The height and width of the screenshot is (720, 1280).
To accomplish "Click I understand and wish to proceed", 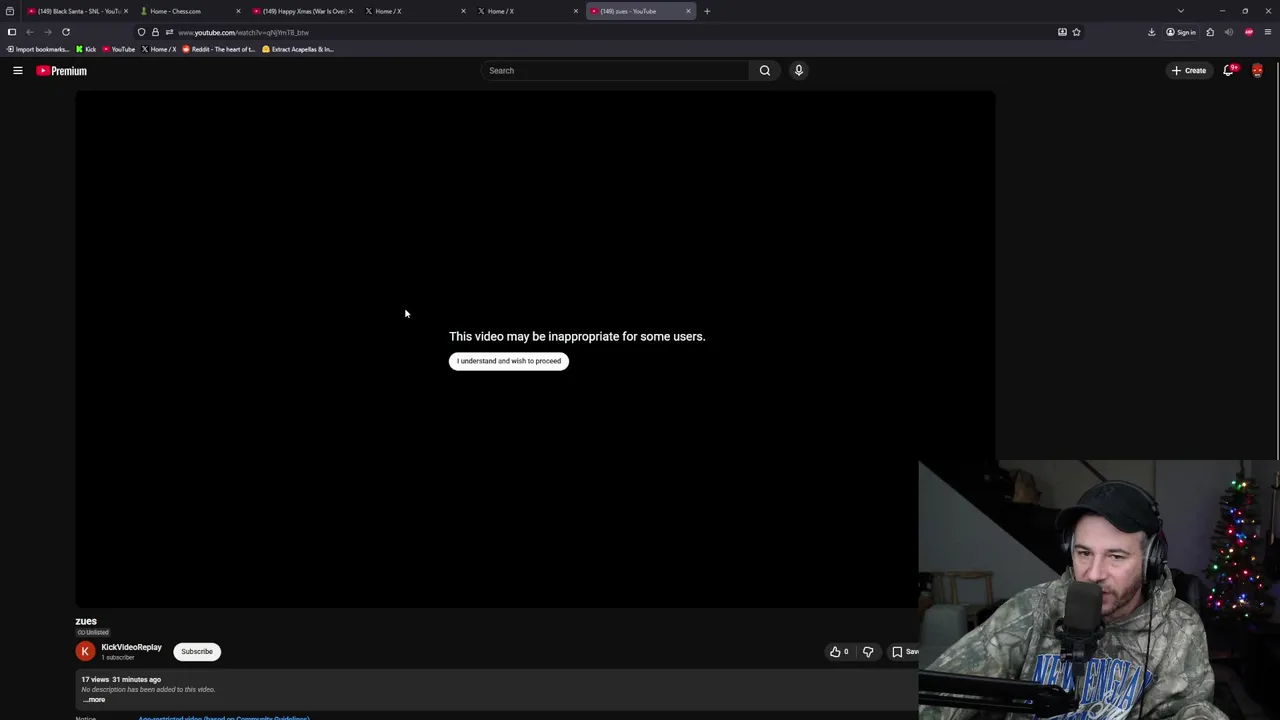I will pyautogui.click(x=509, y=361).
